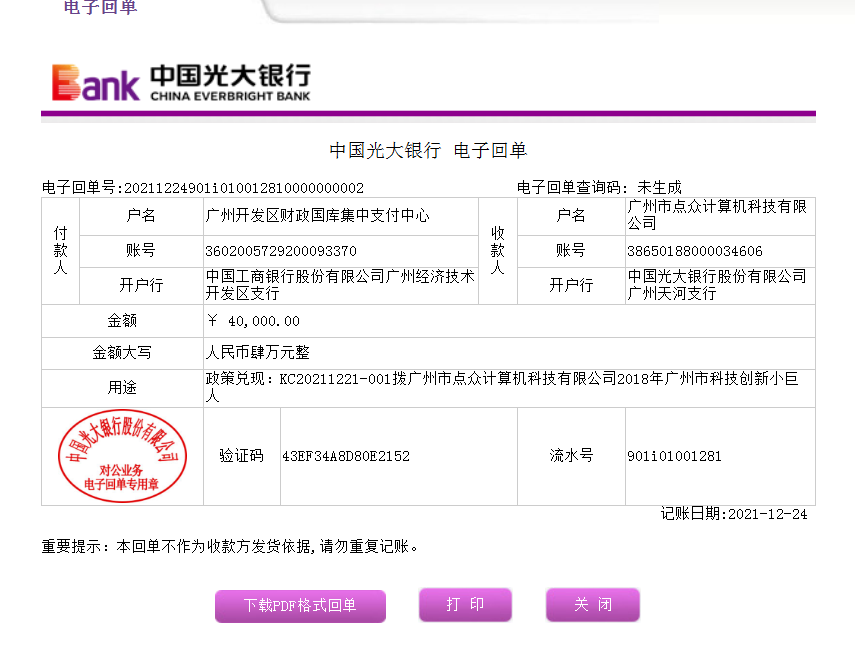Image resolution: width=855 pixels, height=645 pixels.
Task: Select the 政策兑现 purpose description text
Action: click(x=502, y=387)
